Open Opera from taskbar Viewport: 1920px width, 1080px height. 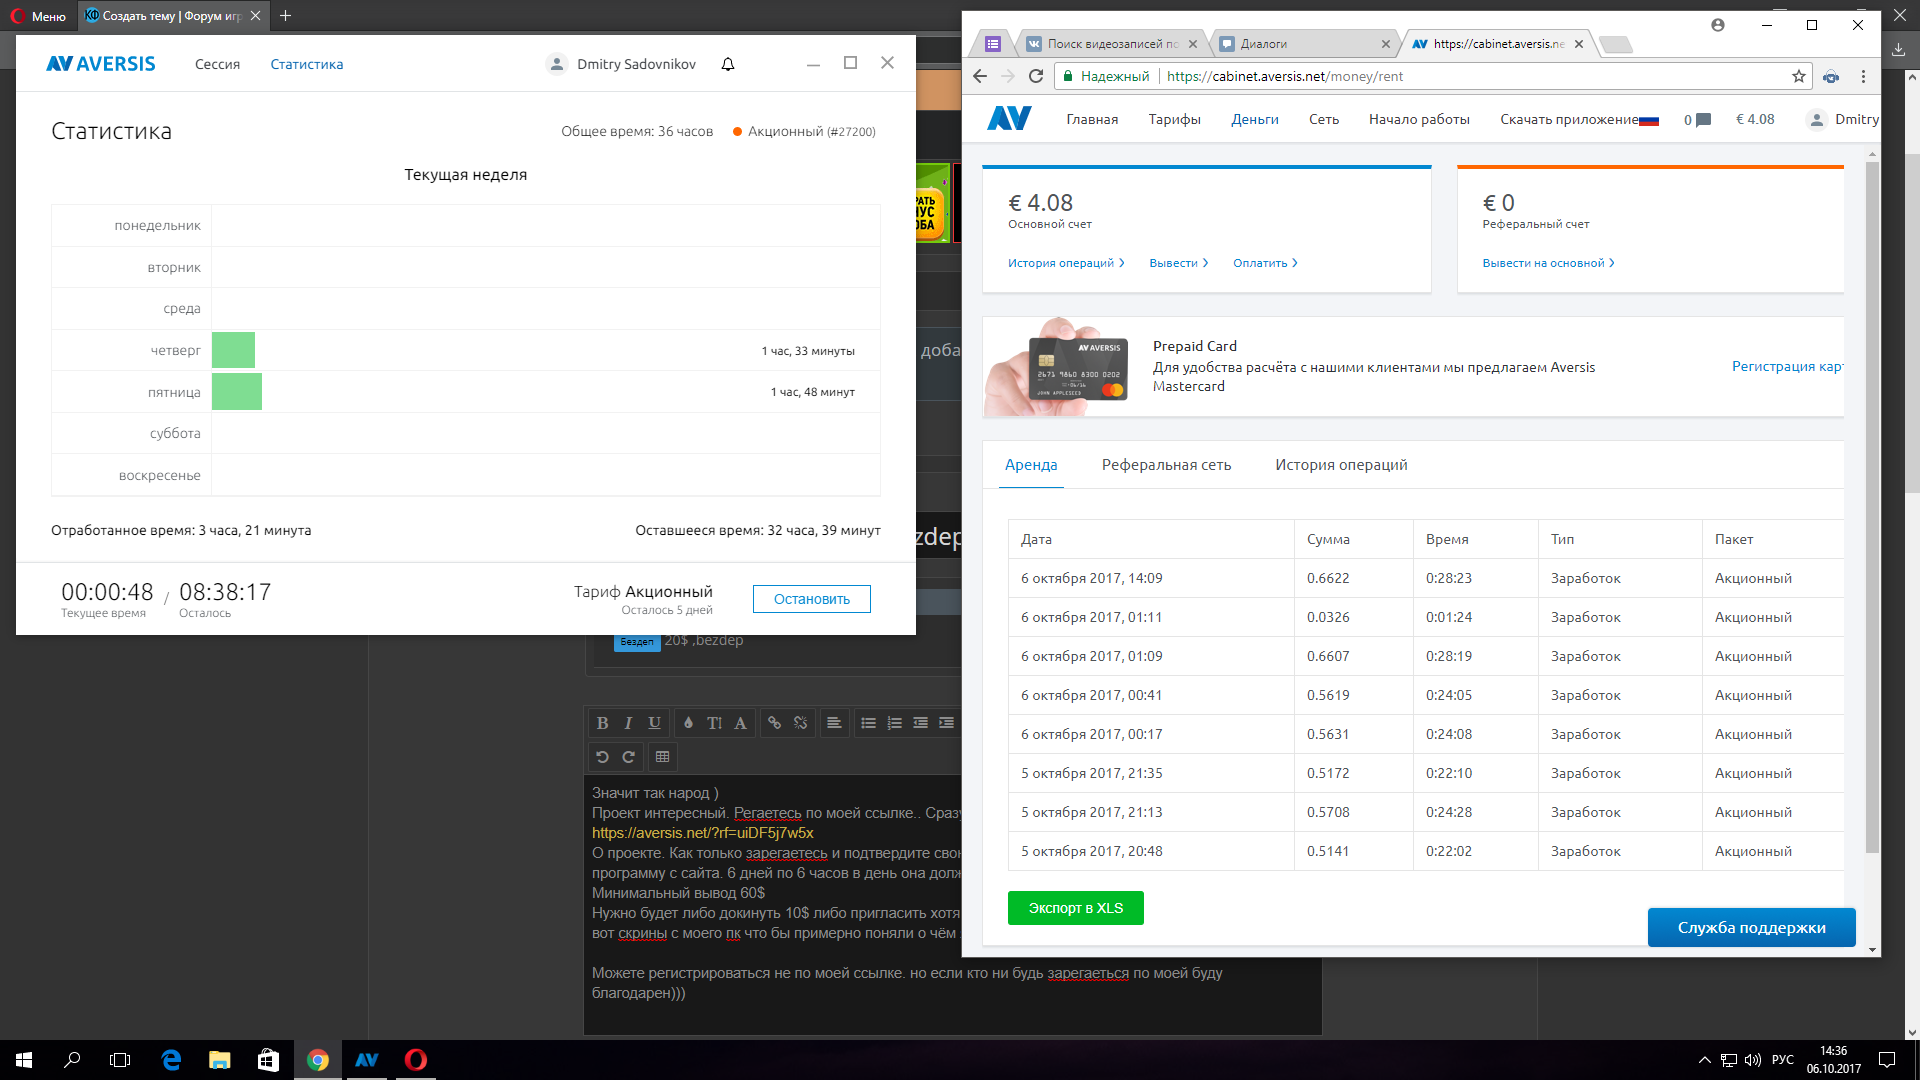pyautogui.click(x=416, y=1060)
